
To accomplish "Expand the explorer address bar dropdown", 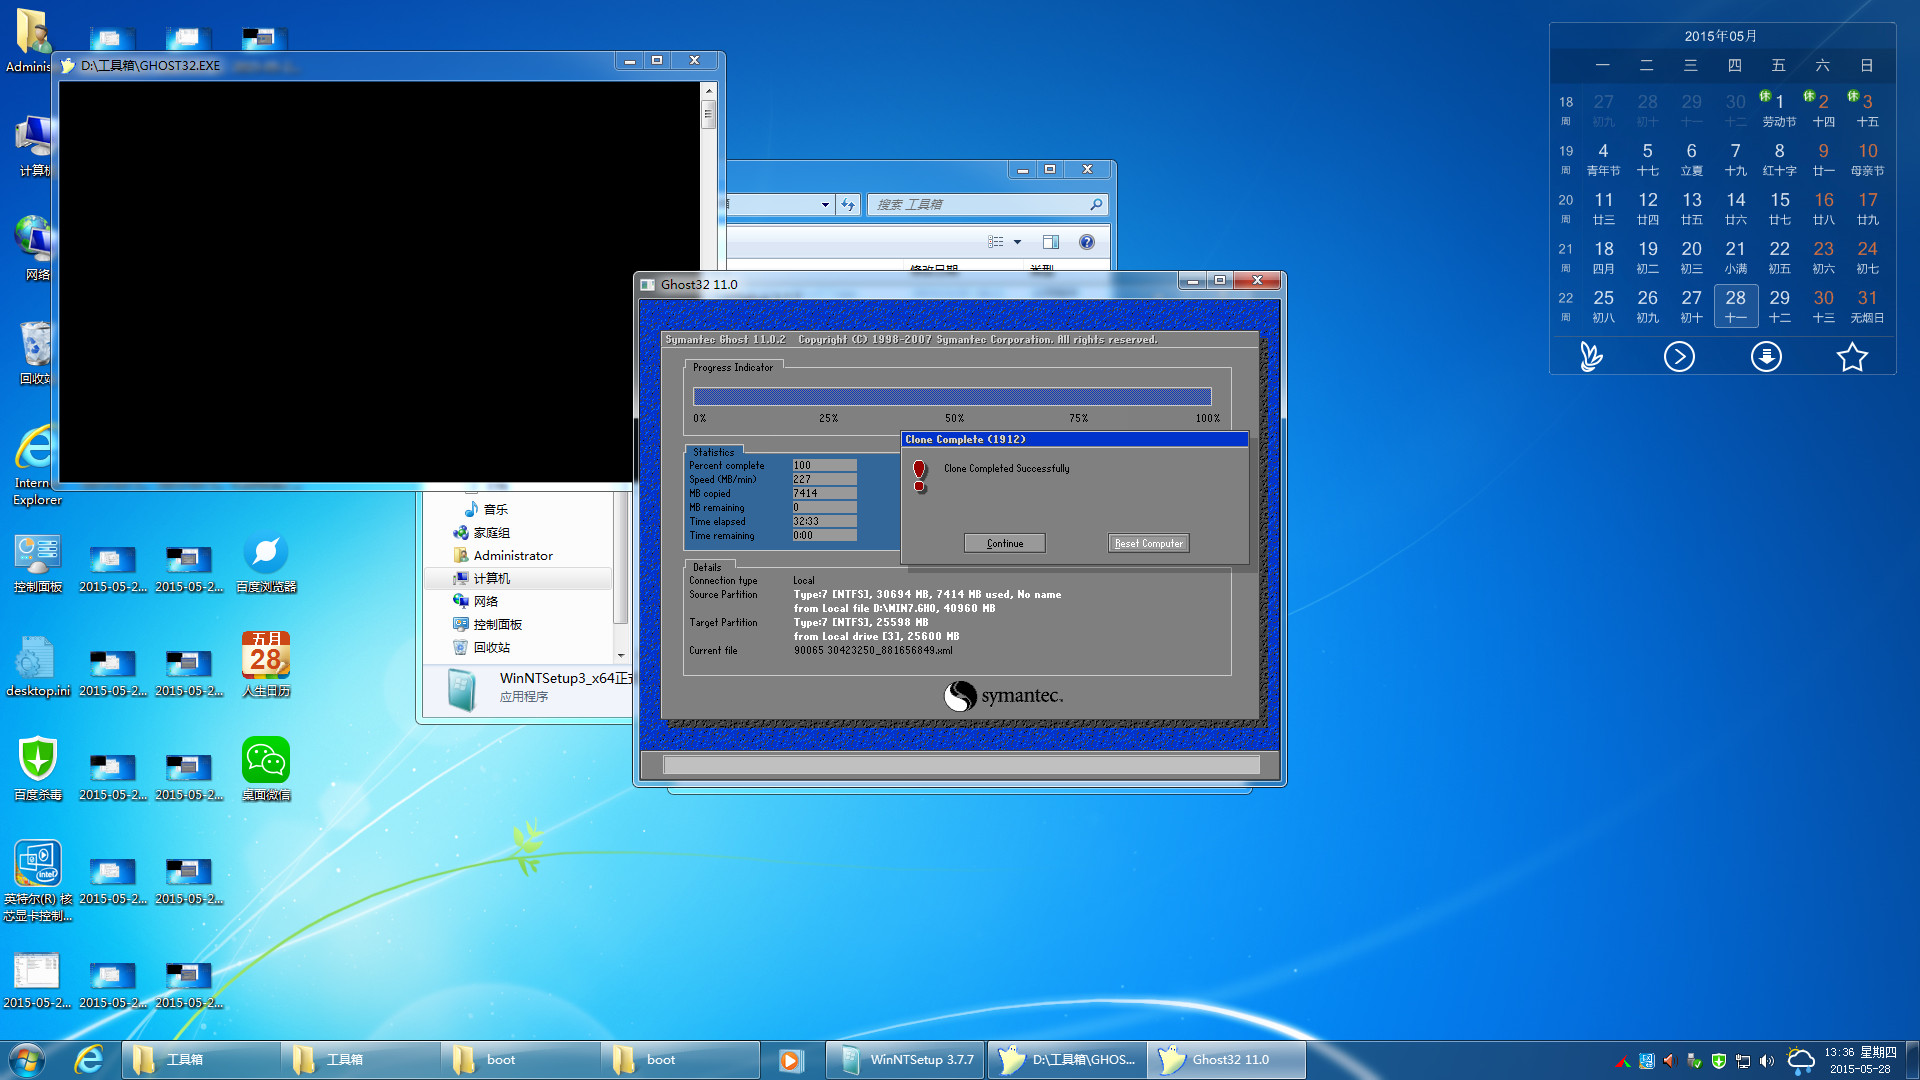I will tap(825, 204).
